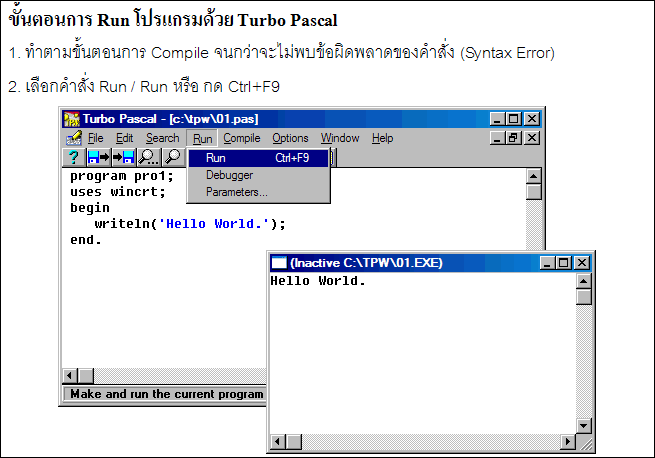
Task: Click the Help question mark toolbar icon
Action: 74,157
